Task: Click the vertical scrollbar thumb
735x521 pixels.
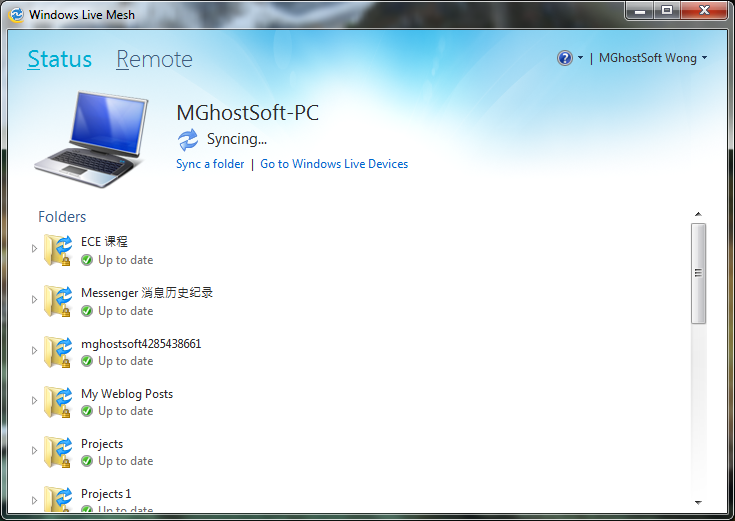Action: 698,272
